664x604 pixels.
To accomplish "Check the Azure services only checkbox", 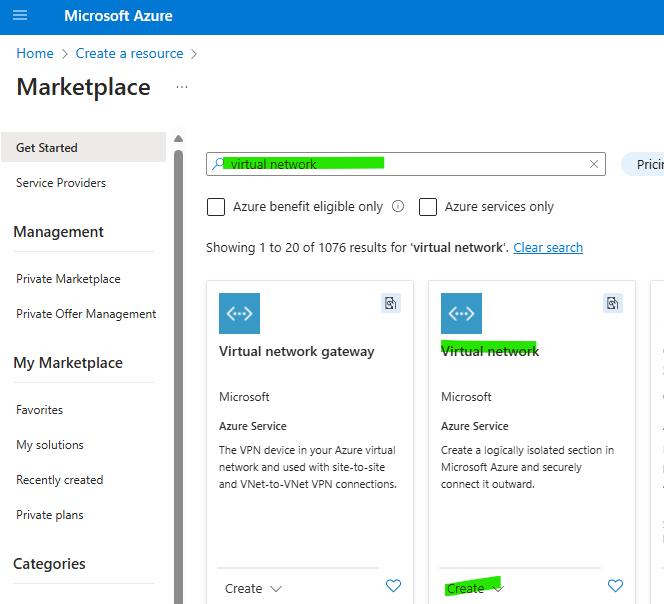I will (x=428, y=207).
